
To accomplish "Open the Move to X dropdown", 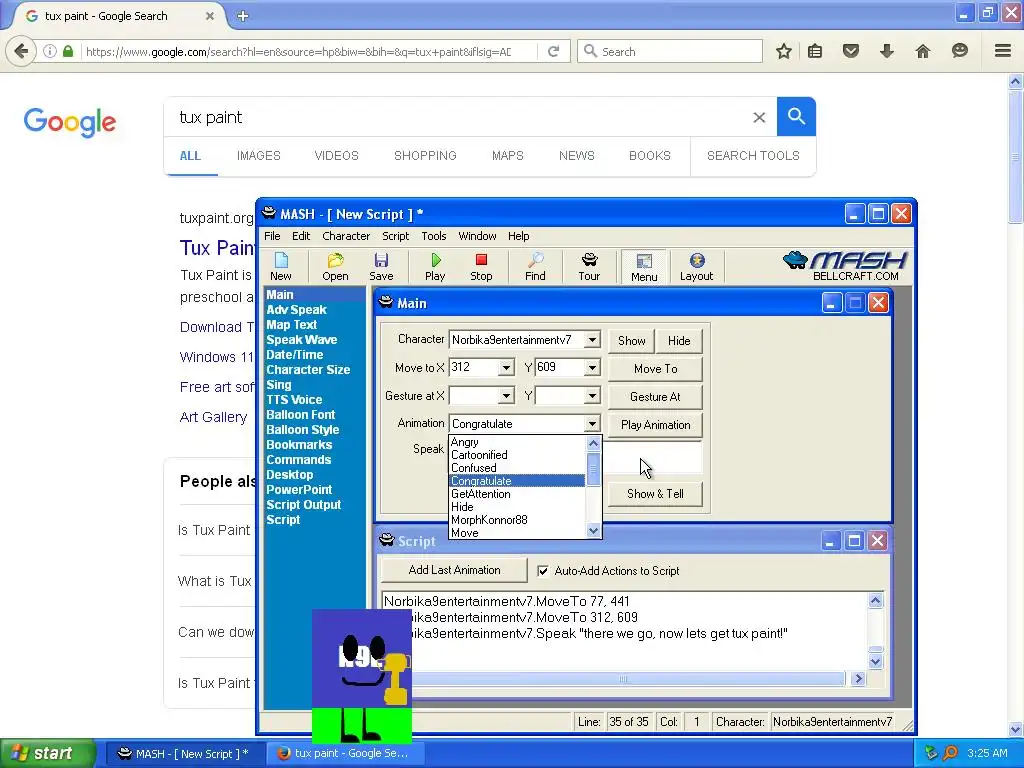I will point(506,368).
